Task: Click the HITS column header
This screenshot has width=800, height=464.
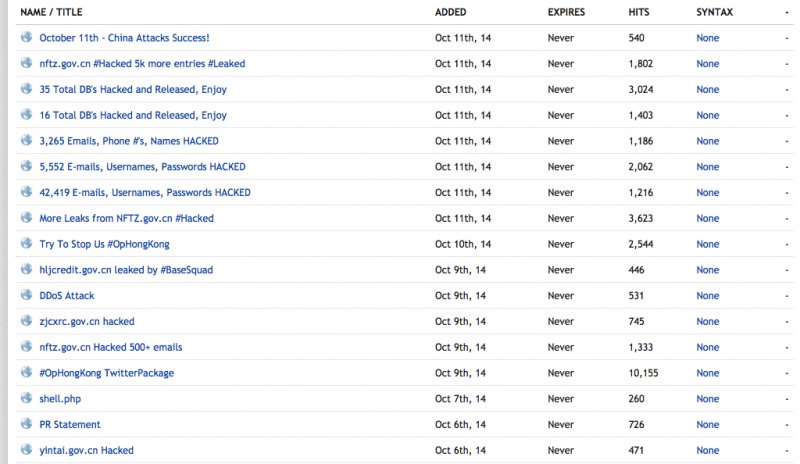Action: pyautogui.click(x=639, y=12)
